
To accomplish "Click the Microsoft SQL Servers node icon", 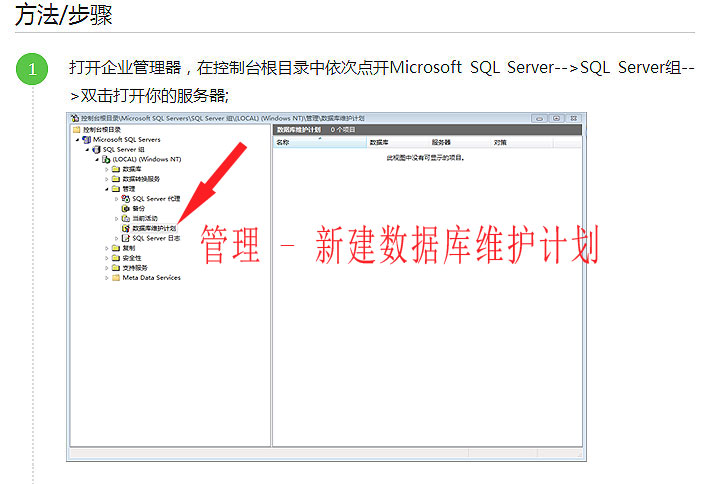I will [87, 140].
